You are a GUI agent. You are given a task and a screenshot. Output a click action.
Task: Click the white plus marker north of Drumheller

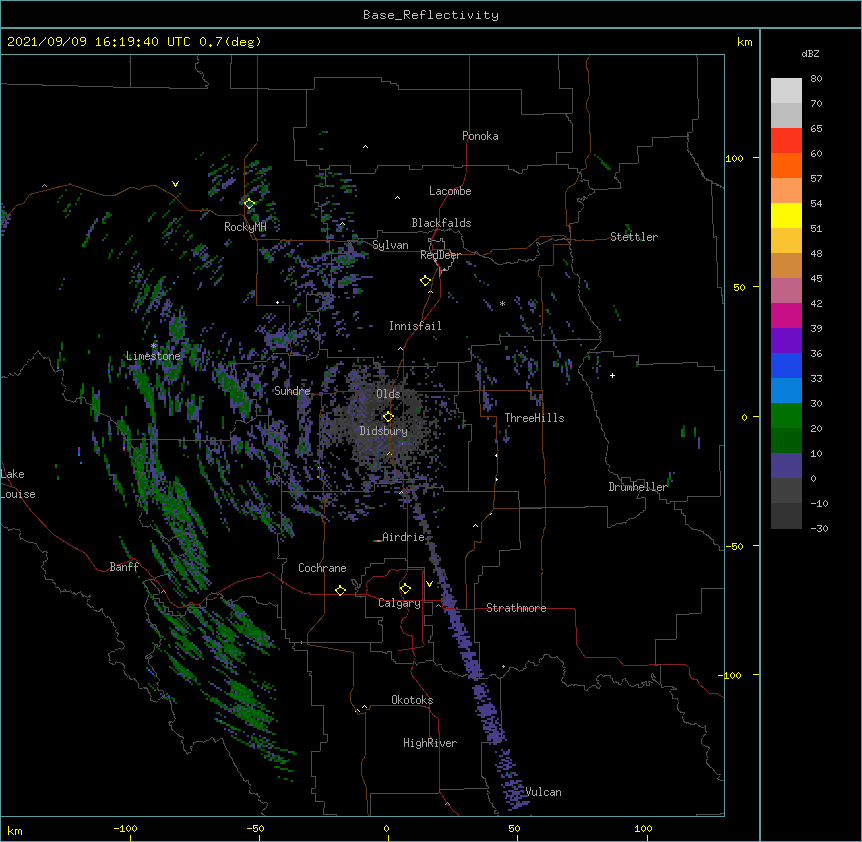coord(612,375)
